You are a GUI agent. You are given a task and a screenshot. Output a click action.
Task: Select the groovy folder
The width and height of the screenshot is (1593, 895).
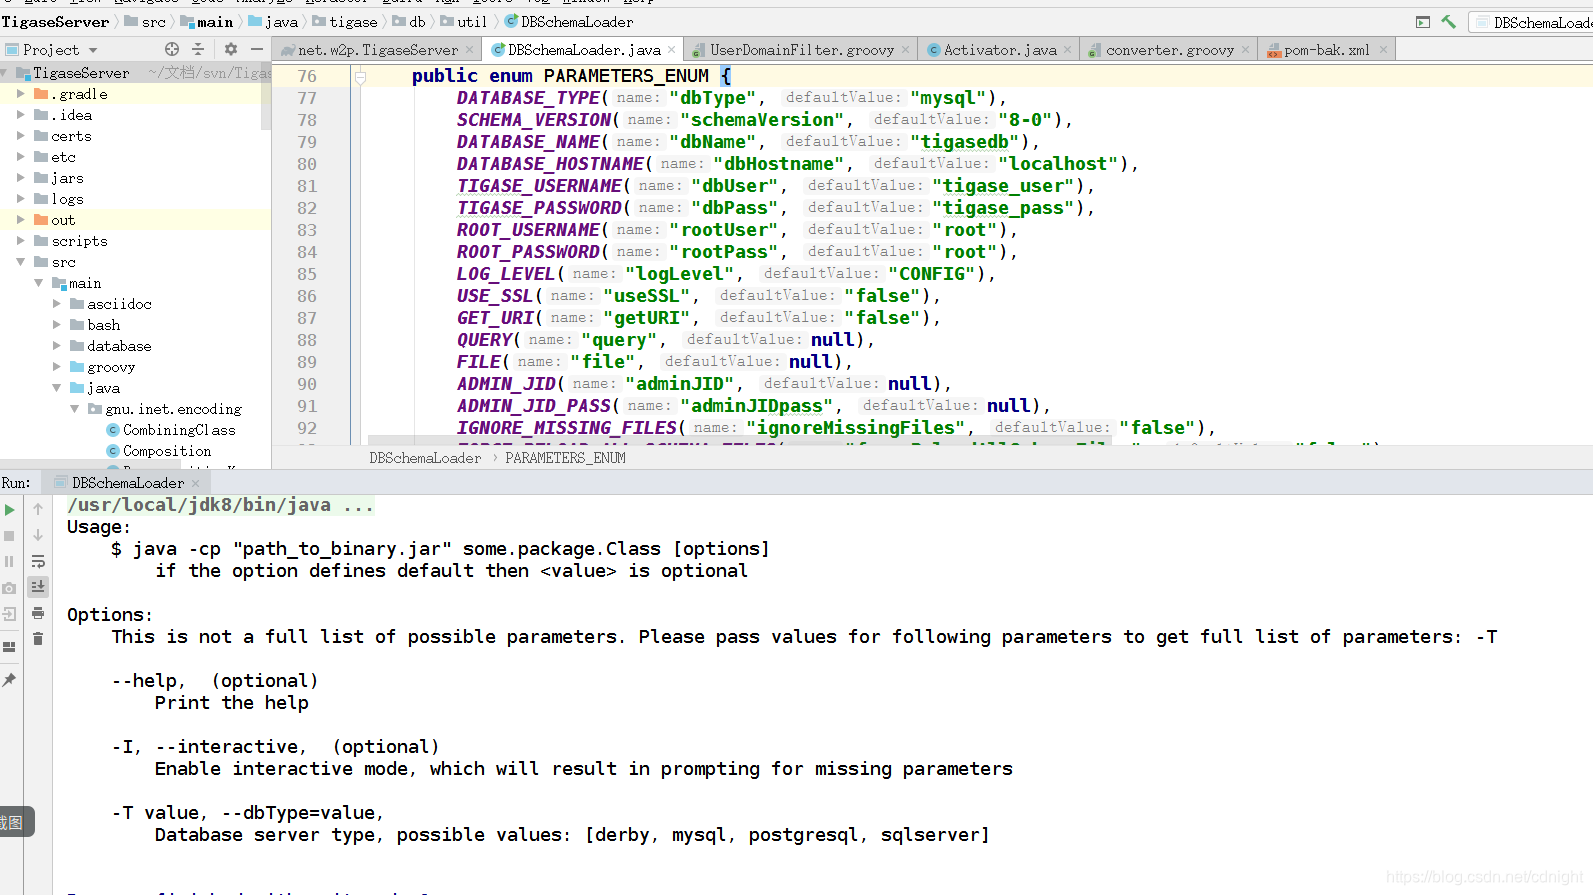tap(110, 367)
